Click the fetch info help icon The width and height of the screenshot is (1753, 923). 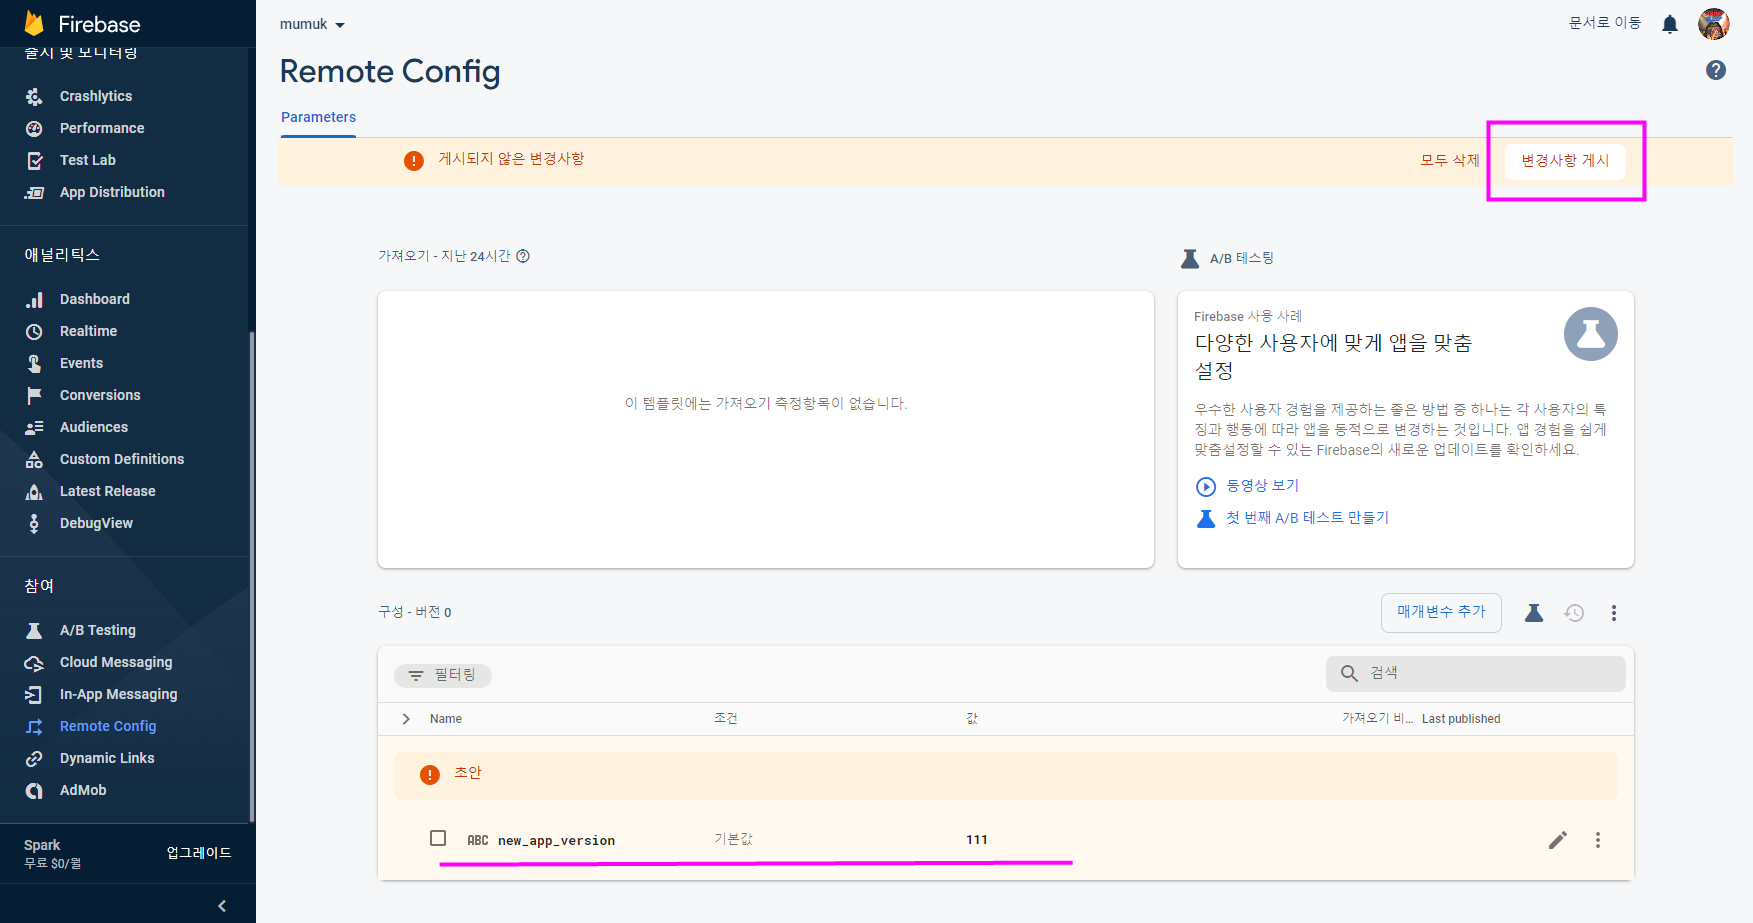point(523,256)
